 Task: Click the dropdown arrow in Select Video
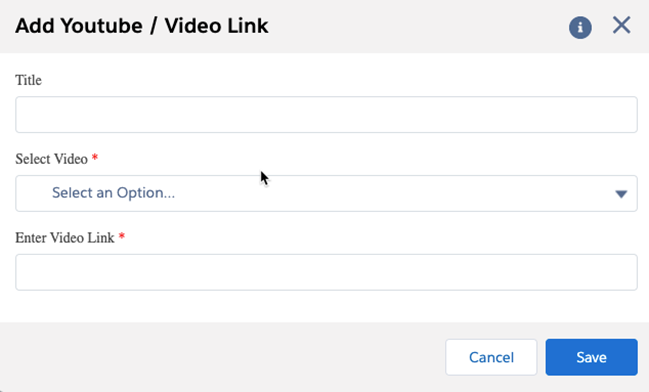pyautogui.click(x=621, y=194)
